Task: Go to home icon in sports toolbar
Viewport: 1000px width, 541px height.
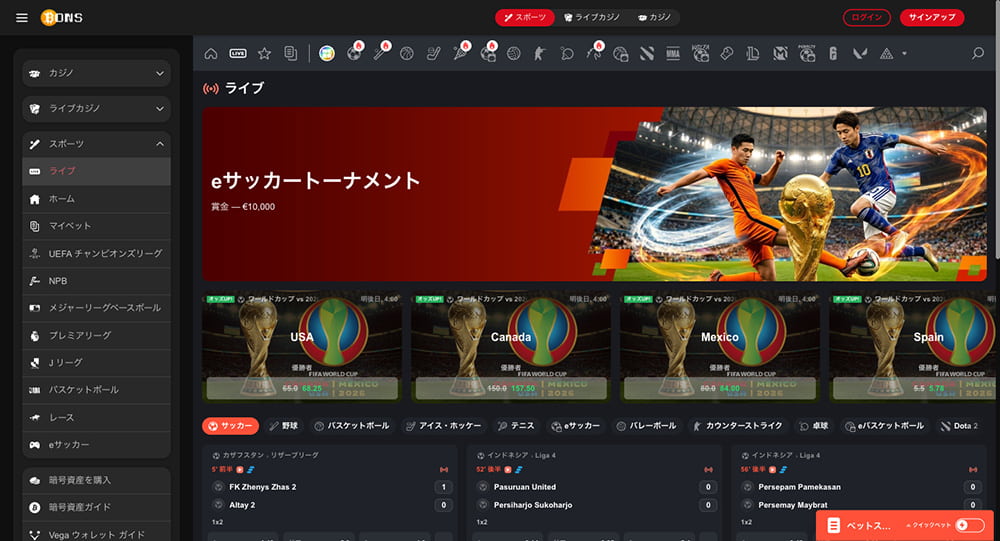Action: (210, 54)
